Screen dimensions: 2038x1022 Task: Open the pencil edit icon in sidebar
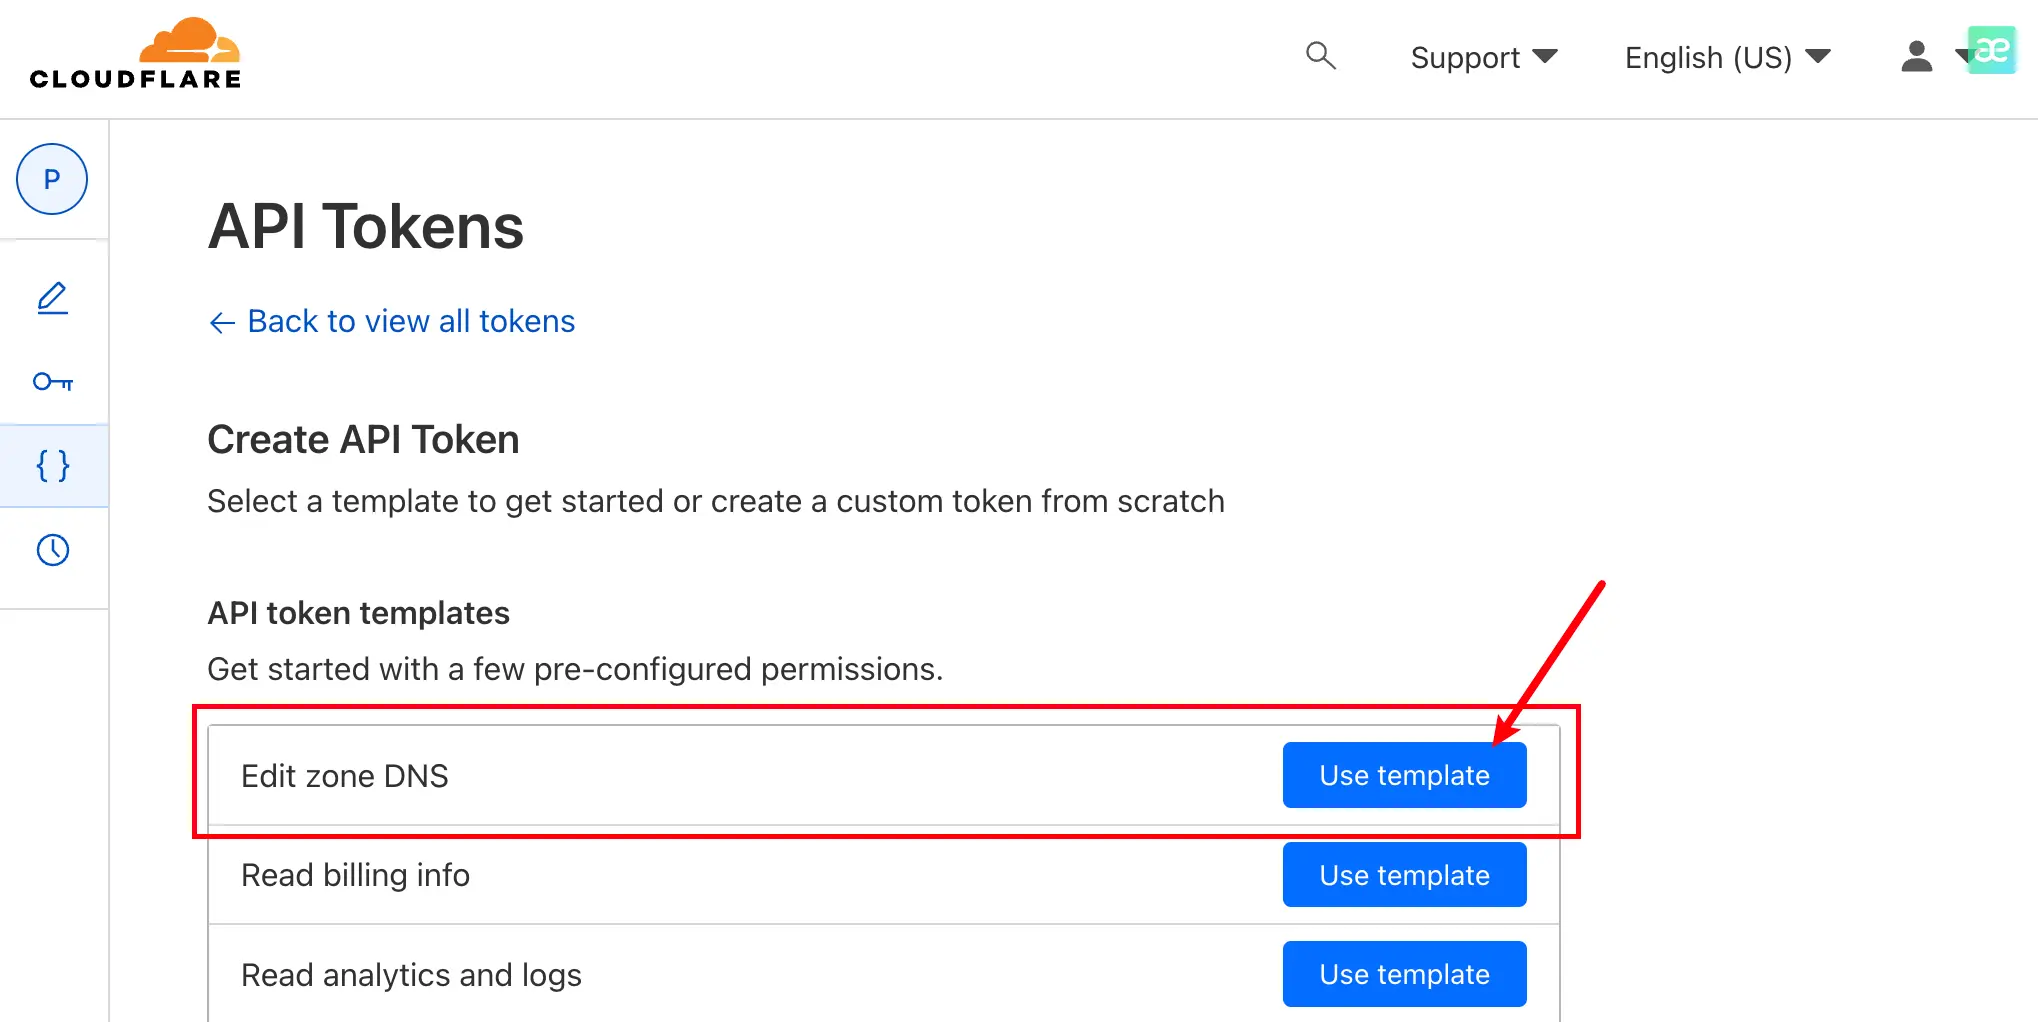(x=53, y=298)
